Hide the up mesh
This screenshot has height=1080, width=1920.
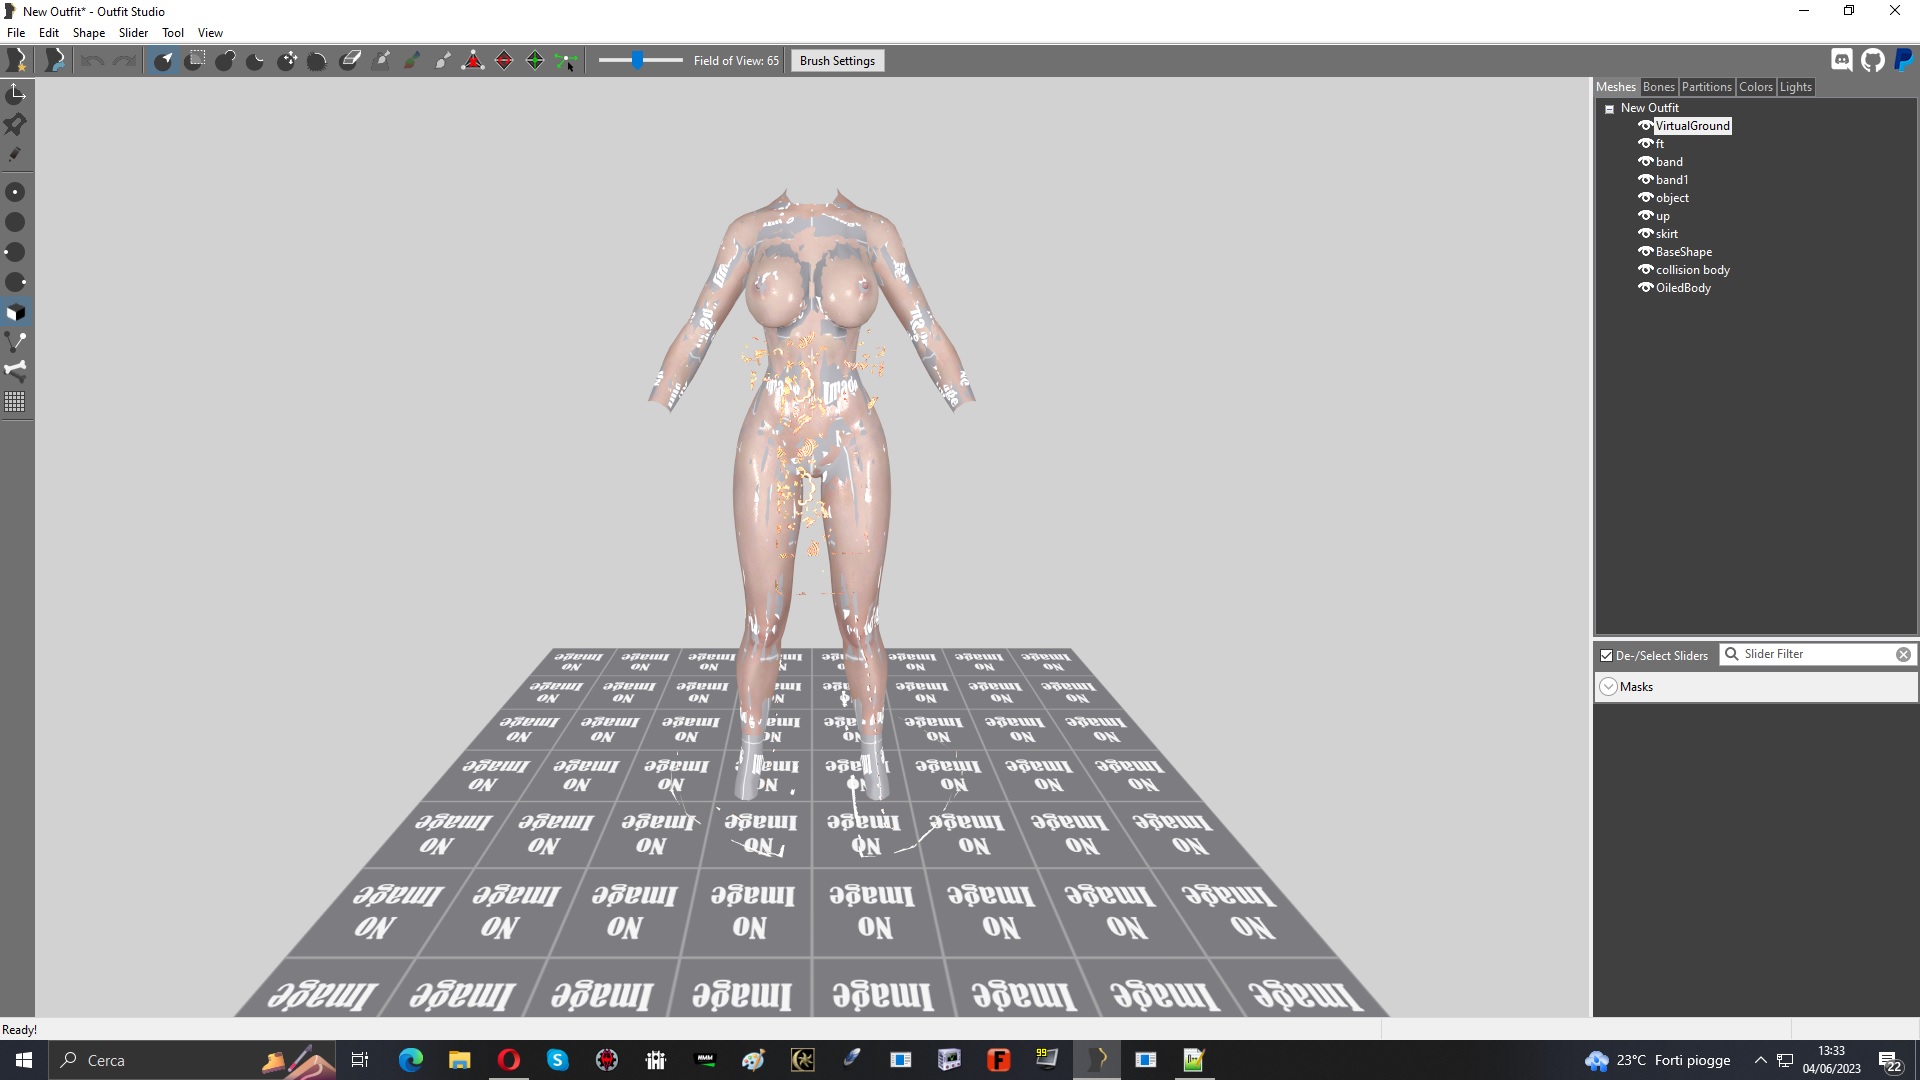pyautogui.click(x=1645, y=216)
